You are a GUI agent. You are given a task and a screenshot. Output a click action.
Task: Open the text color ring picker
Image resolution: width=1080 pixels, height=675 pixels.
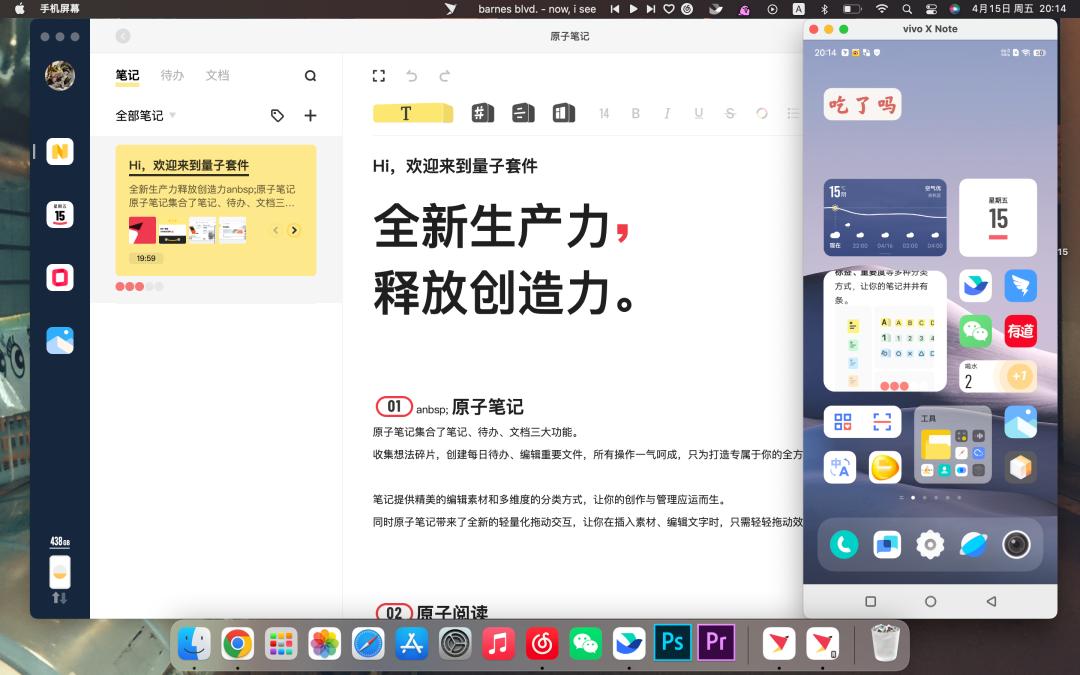[762, 114]
